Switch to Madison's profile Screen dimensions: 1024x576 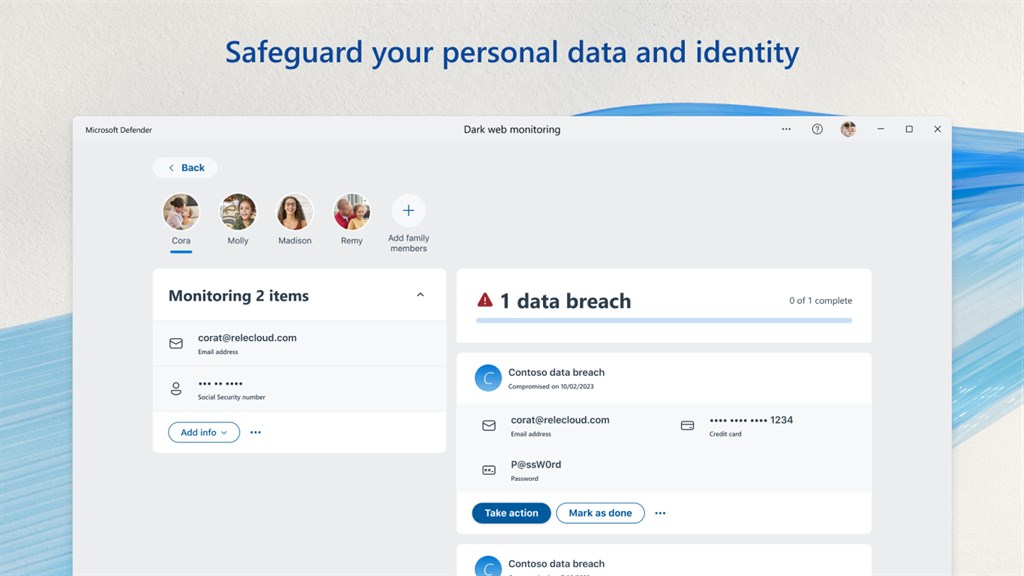(295, 212)
